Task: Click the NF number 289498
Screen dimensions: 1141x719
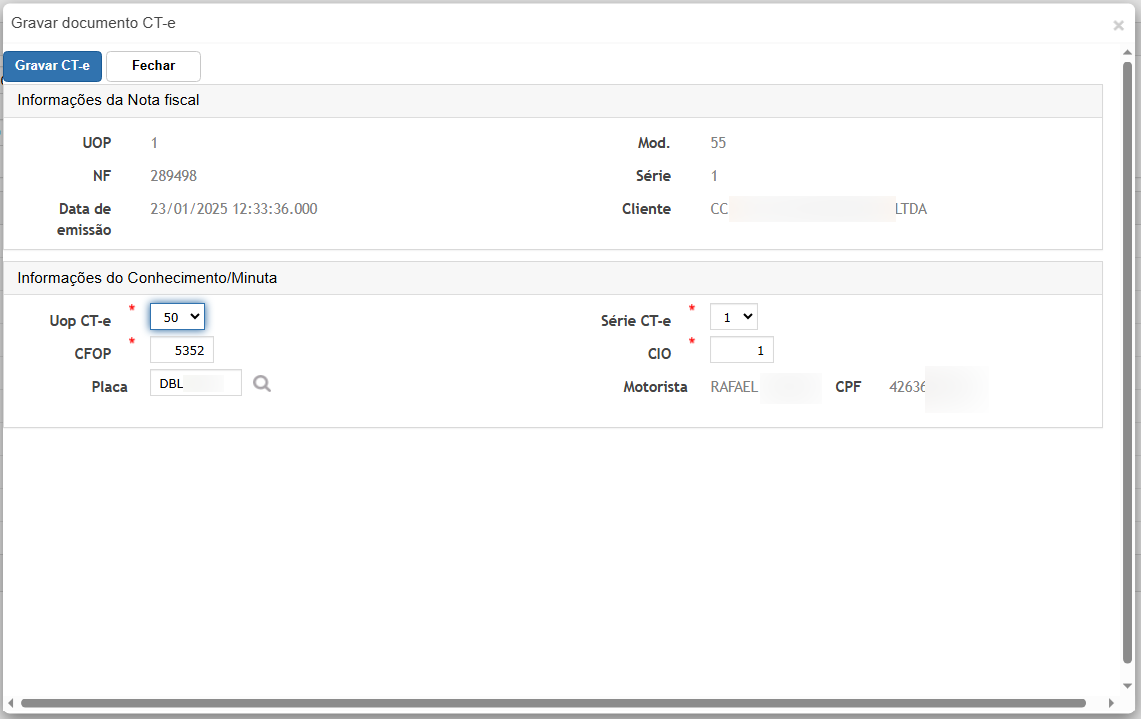Action: click(x=174, y=176)
